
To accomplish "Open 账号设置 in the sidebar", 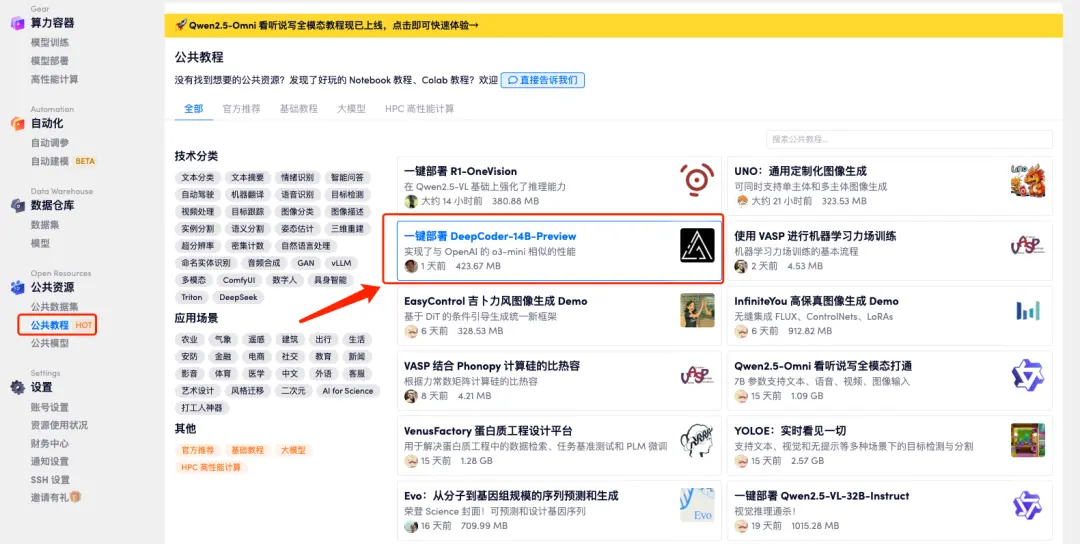I will (50, 407).
